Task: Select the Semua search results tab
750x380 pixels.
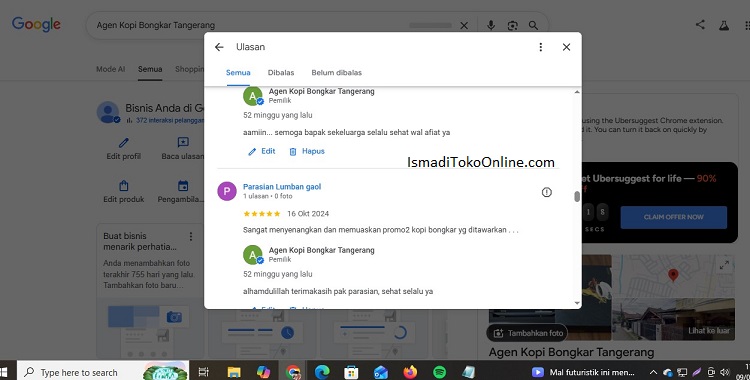Action: tap(150, 69)
